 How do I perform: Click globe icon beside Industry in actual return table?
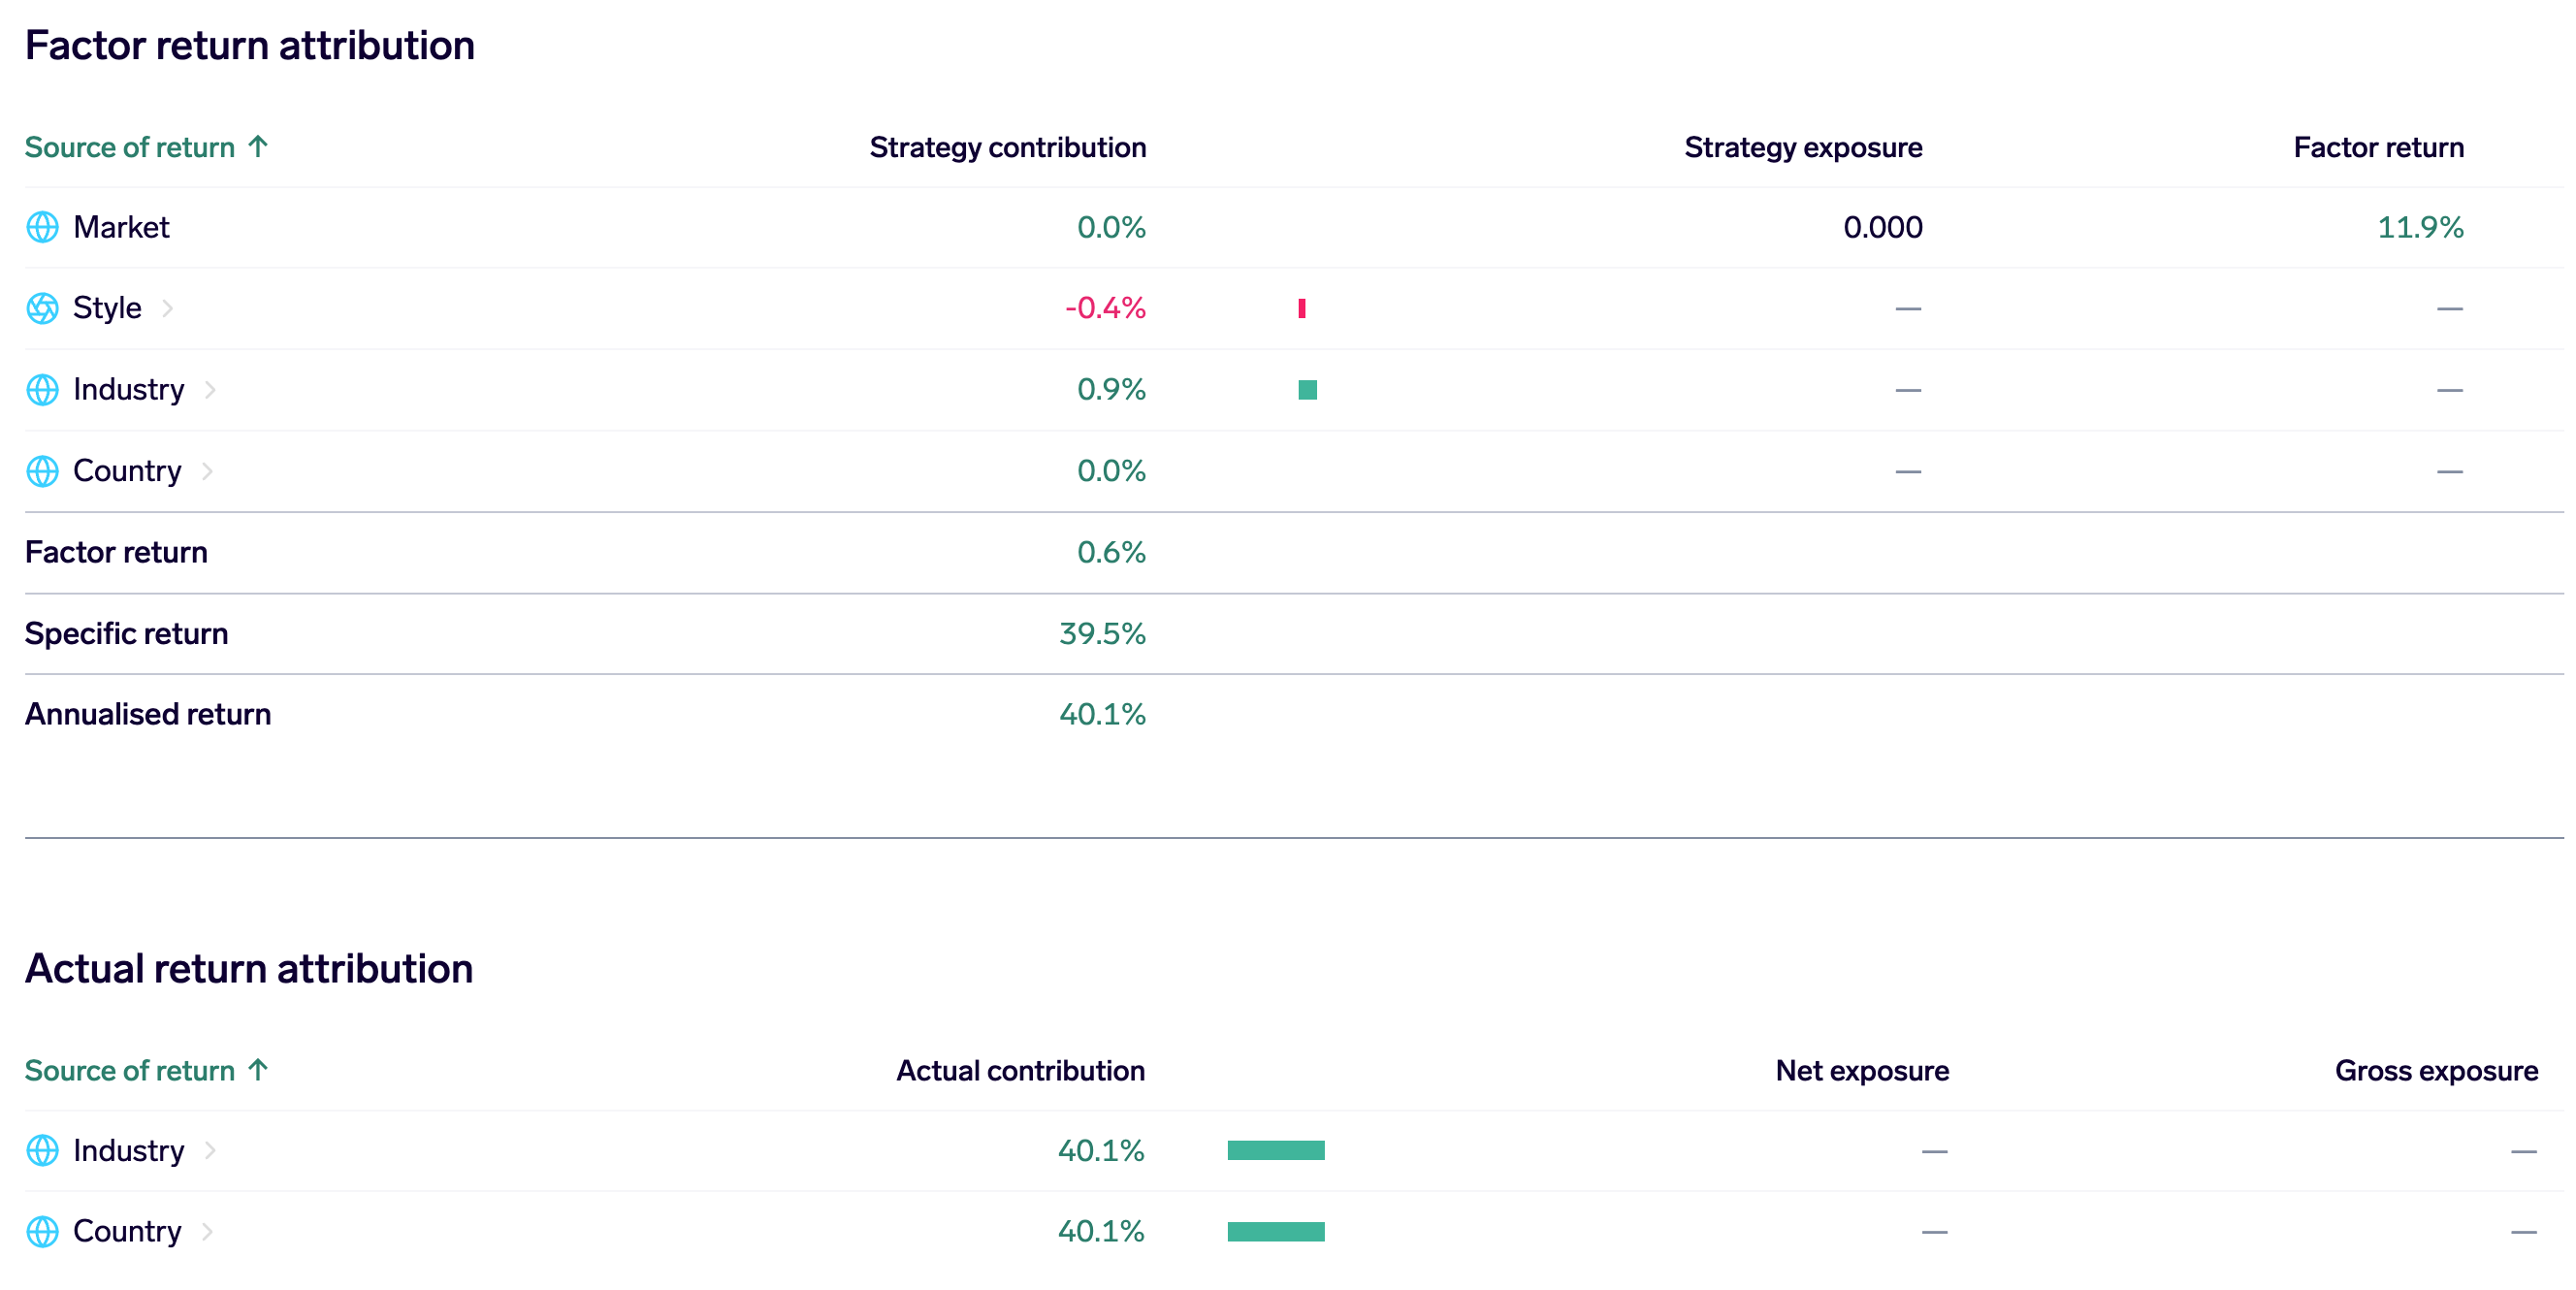pos(42,1150)
